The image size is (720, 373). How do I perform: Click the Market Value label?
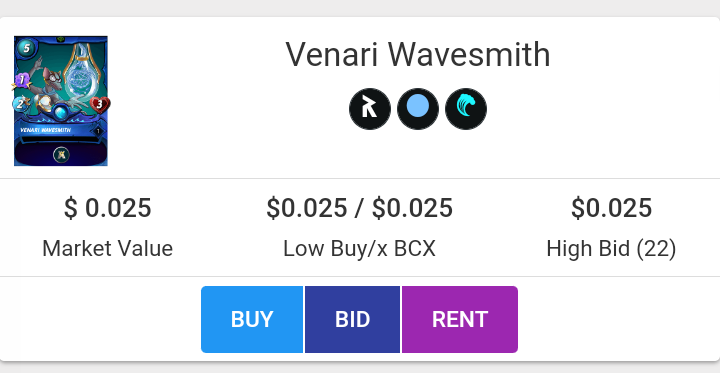pyautogui.click(x=107, y=249)
